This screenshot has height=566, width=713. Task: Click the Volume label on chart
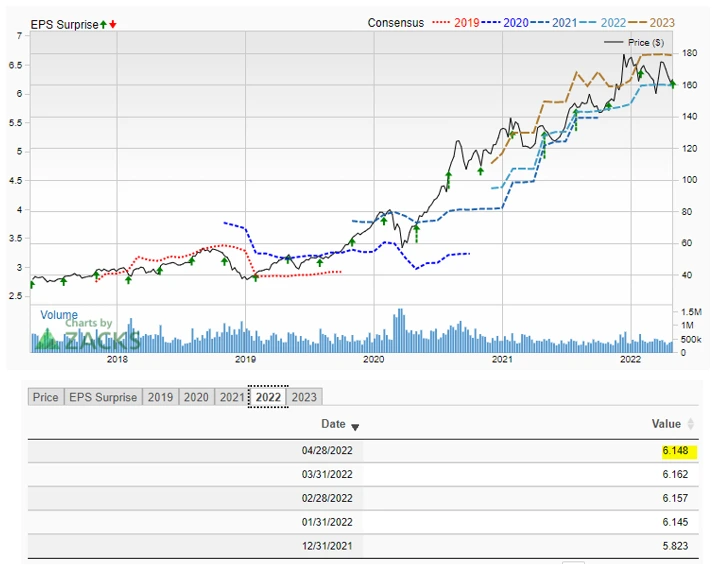[59, 315]
